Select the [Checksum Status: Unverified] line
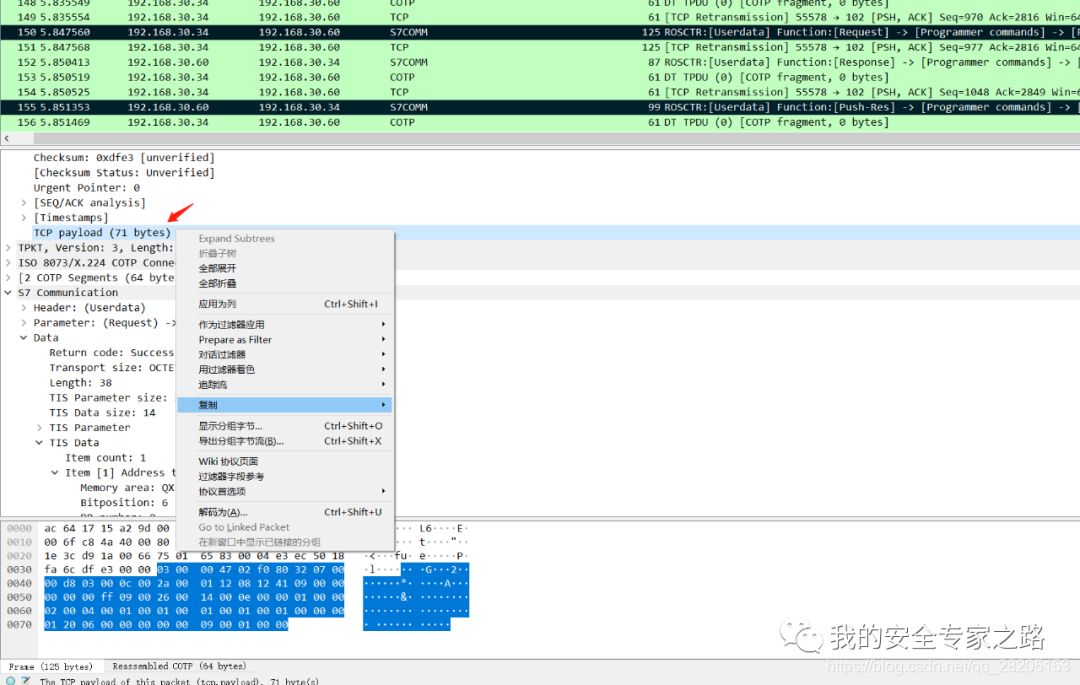 tap(124, 173)
